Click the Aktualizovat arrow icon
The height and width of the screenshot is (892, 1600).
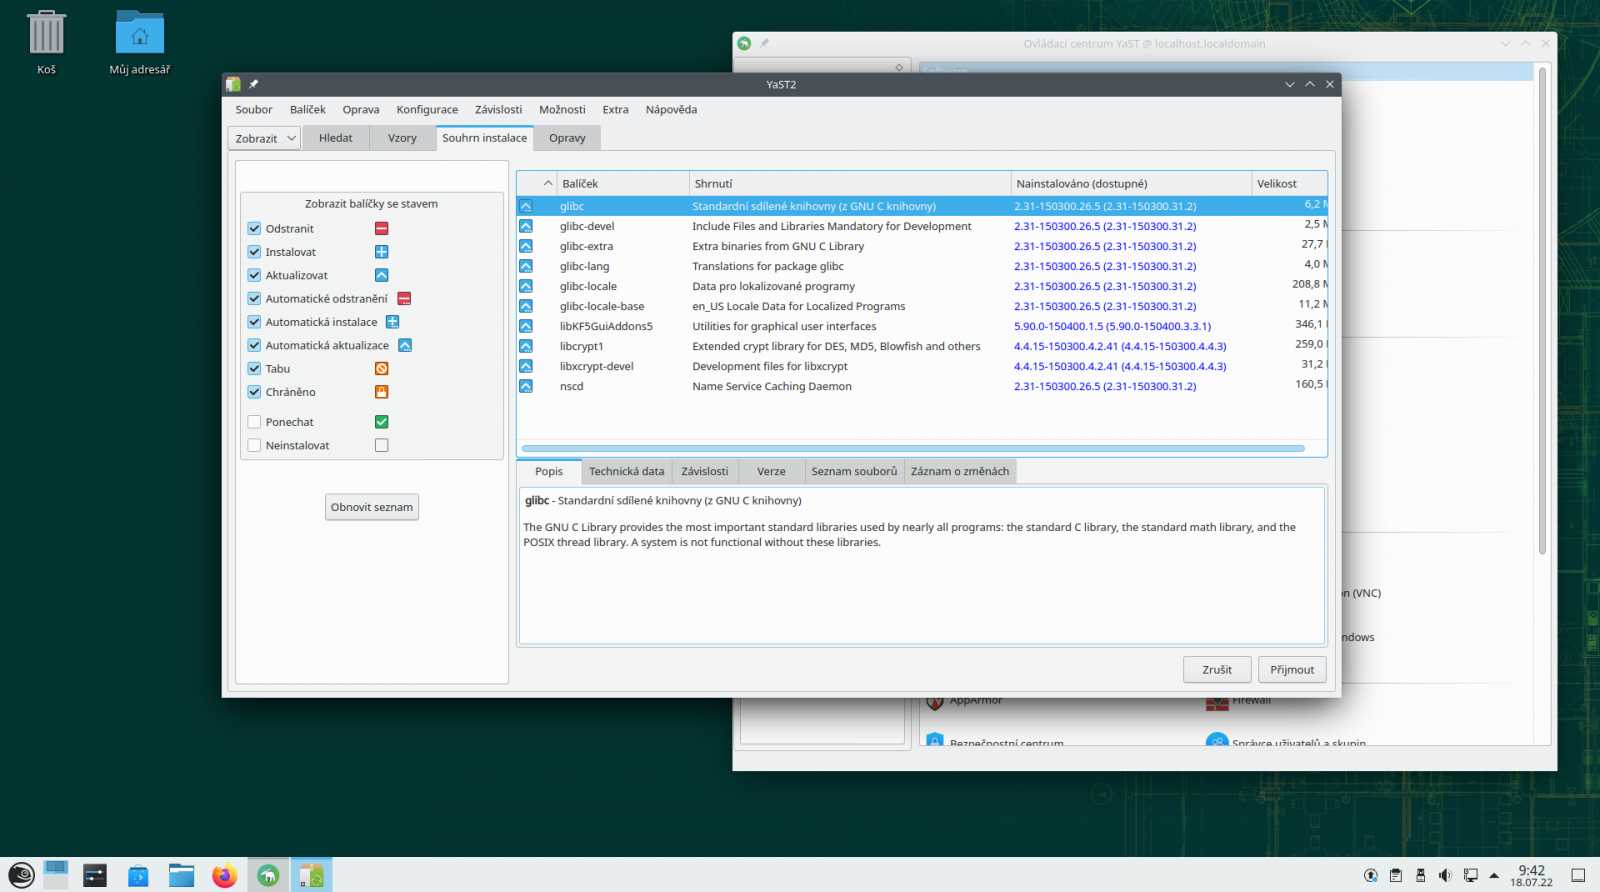pos(381,275)
